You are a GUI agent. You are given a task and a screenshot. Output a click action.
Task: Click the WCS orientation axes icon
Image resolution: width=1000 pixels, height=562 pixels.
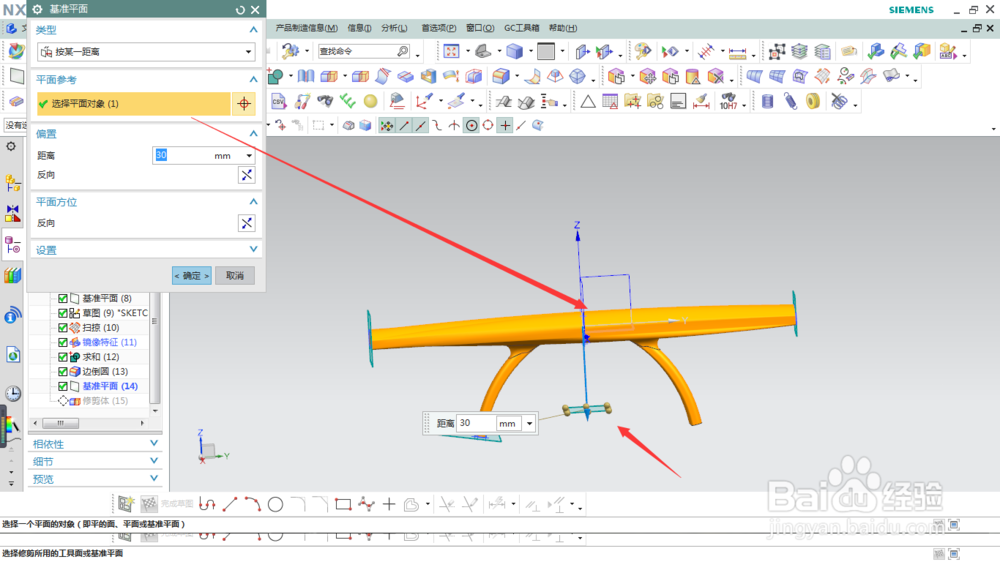point(423,101)
